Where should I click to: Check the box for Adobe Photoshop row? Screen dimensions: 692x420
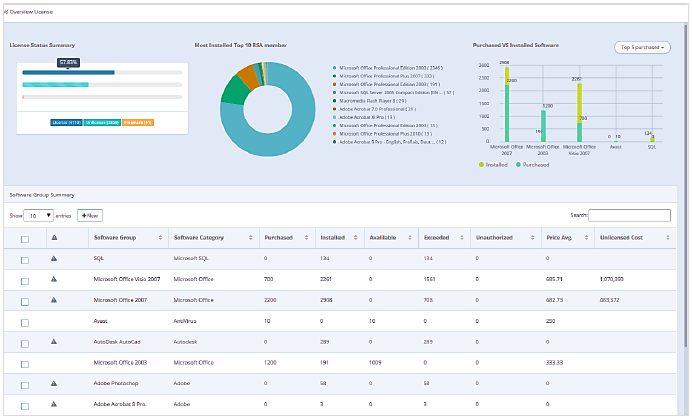point(25,385)
